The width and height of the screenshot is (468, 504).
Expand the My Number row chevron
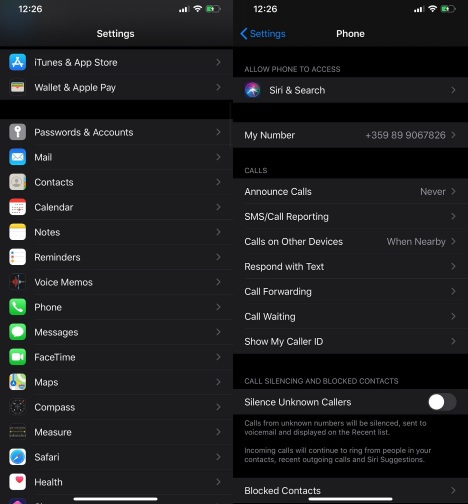click(453, 135)
